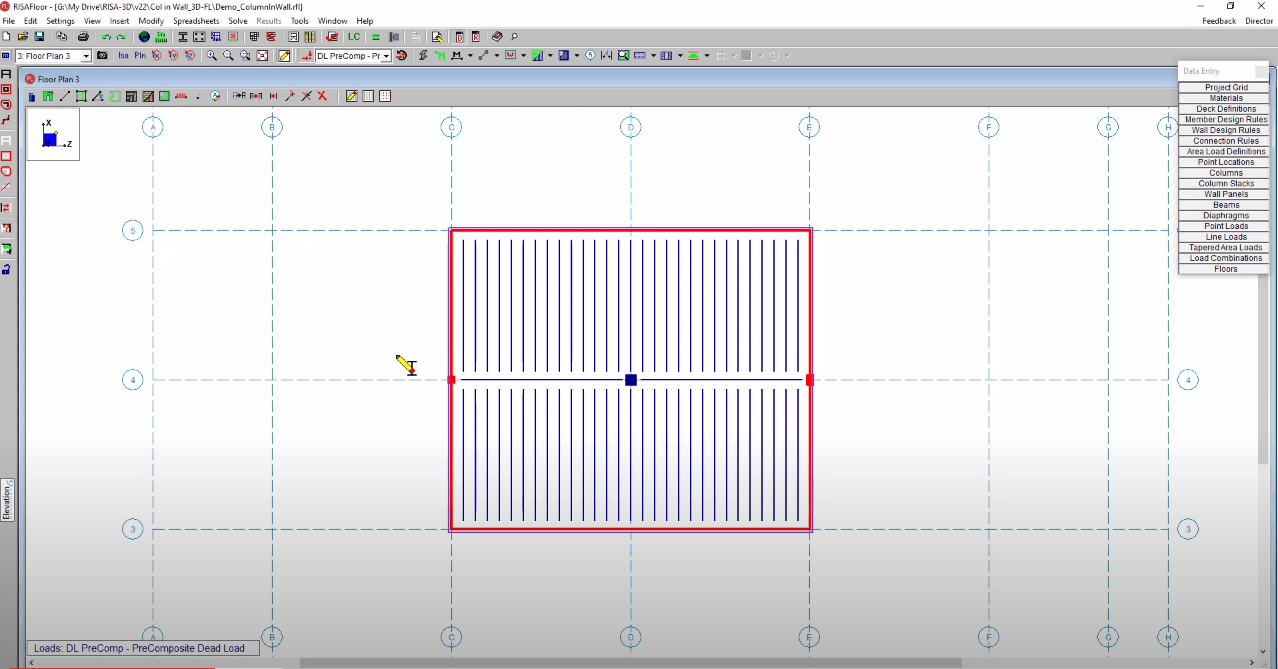This screenshot has height=669, width=1278.
Task: Open the Modify menu
Action: point(151,21)
